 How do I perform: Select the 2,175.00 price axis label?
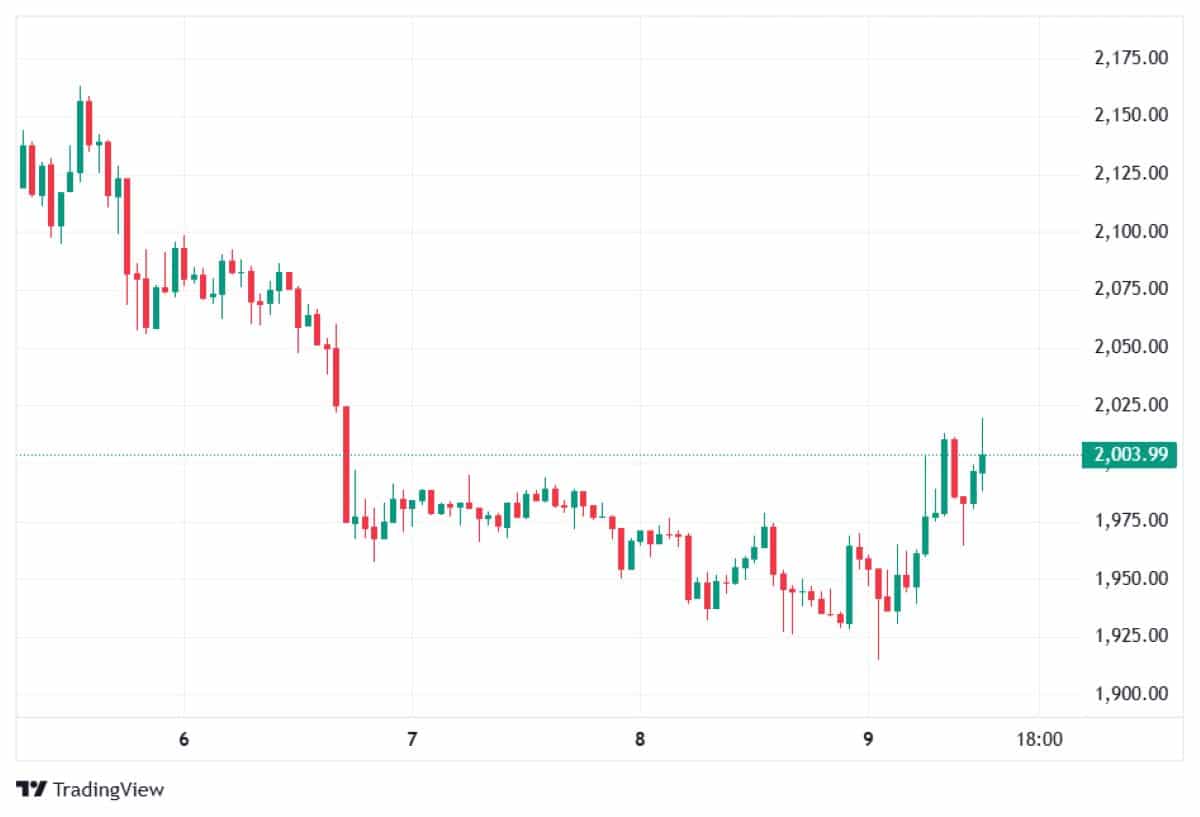point(1131,57)
